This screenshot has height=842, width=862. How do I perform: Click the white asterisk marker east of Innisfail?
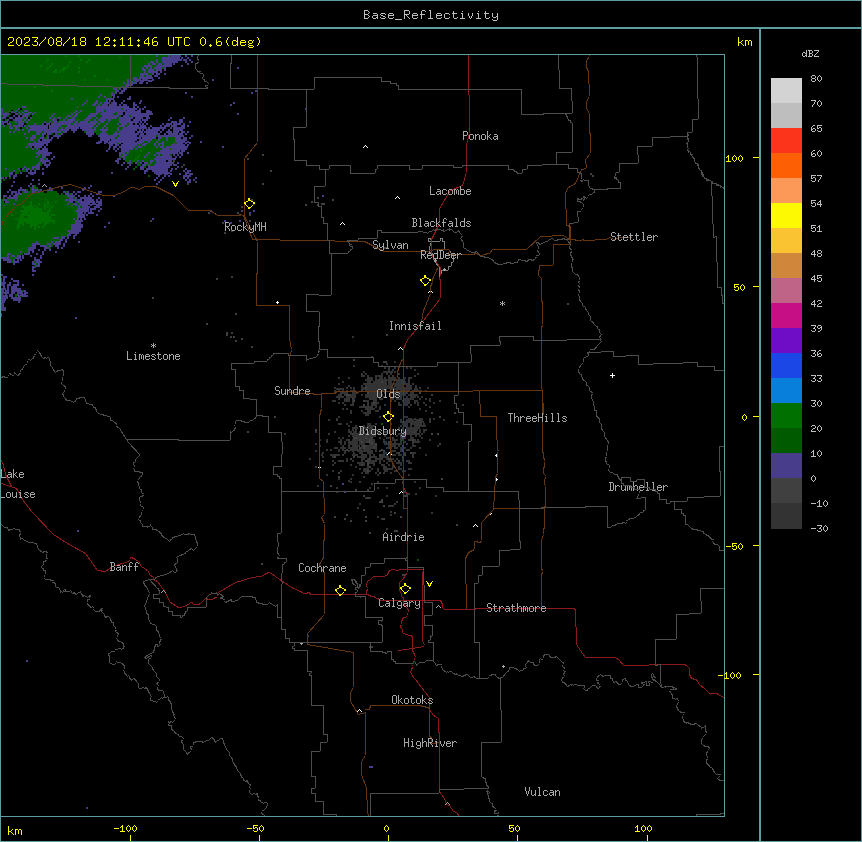tap(502, 303)
